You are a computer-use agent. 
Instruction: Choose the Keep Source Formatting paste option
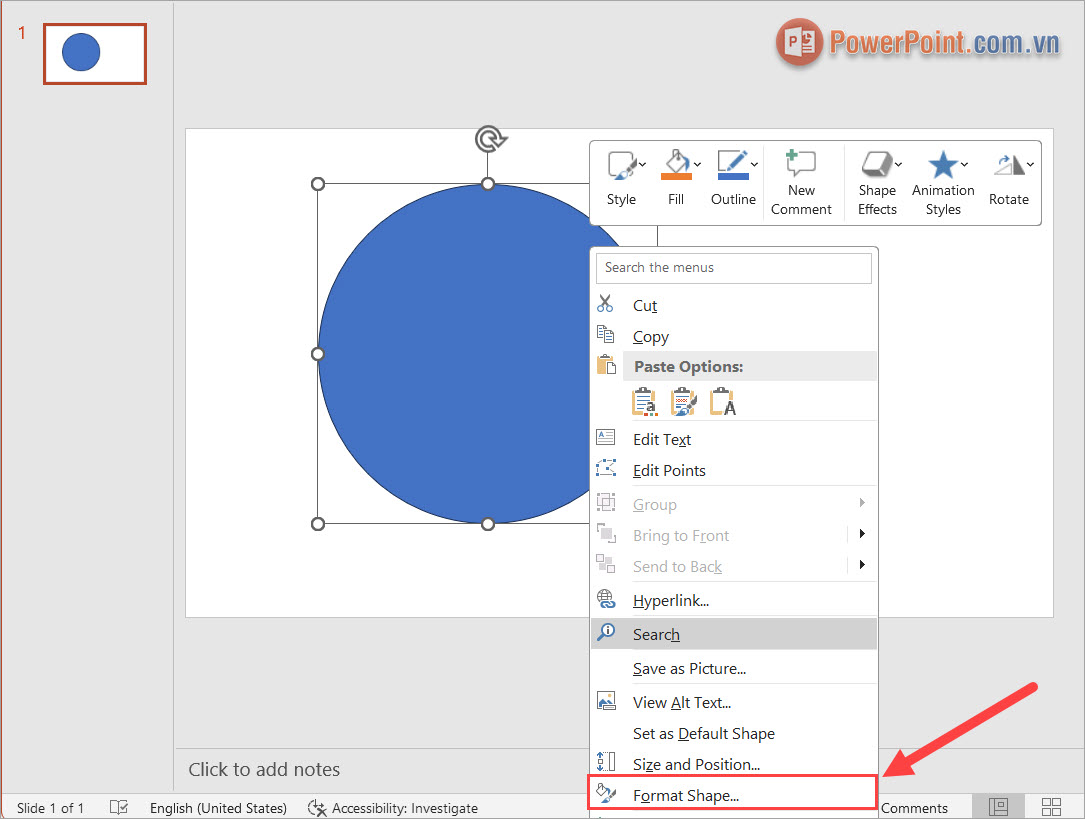[x=644, y=400]
